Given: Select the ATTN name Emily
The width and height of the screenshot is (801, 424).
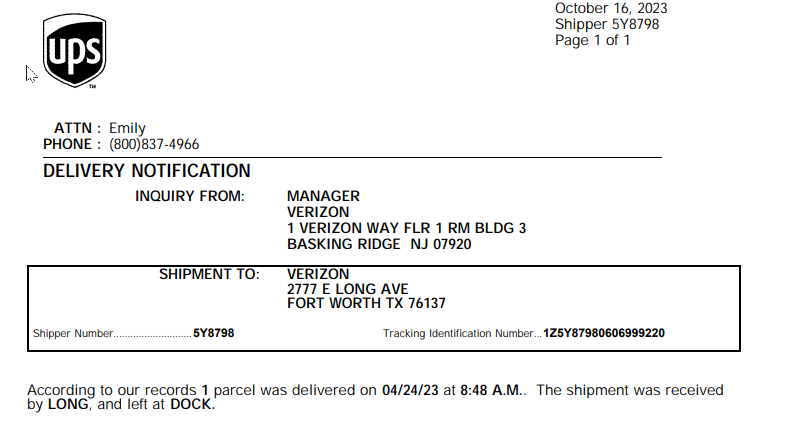Looking at the screenshot, I should [x=127, y=128].
